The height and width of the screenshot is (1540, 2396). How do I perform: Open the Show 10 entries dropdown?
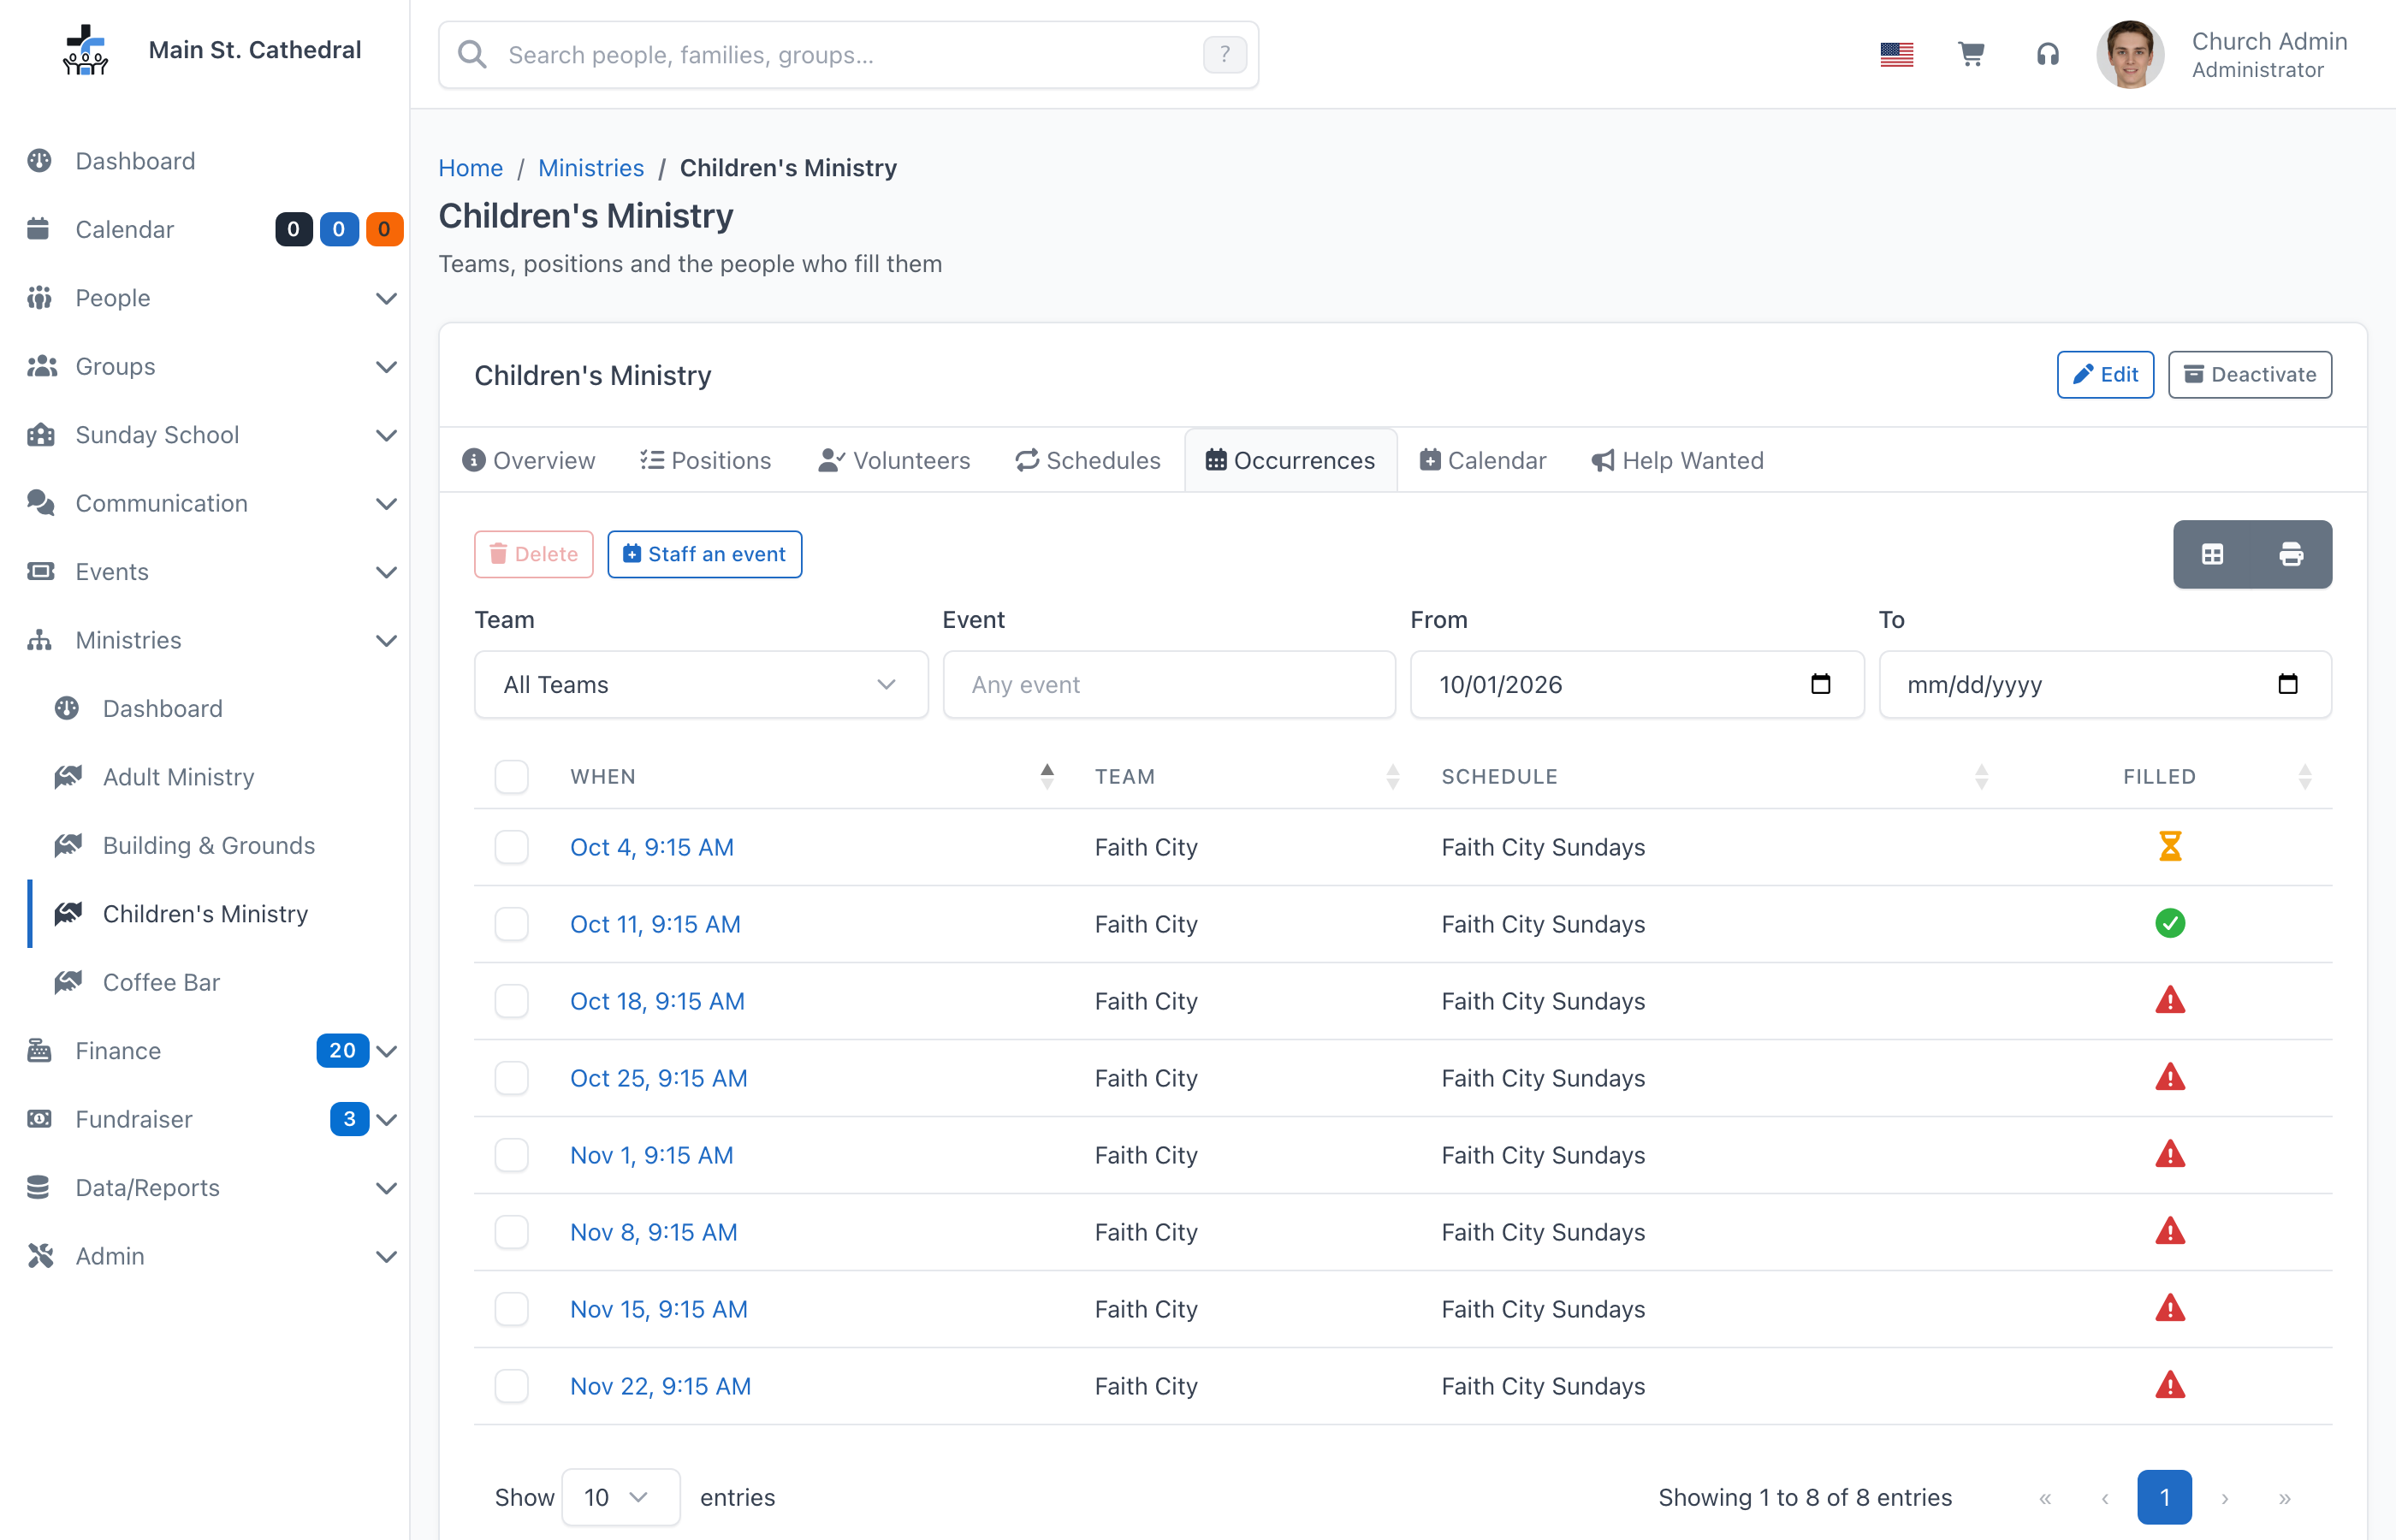[x=621, y=1497]
